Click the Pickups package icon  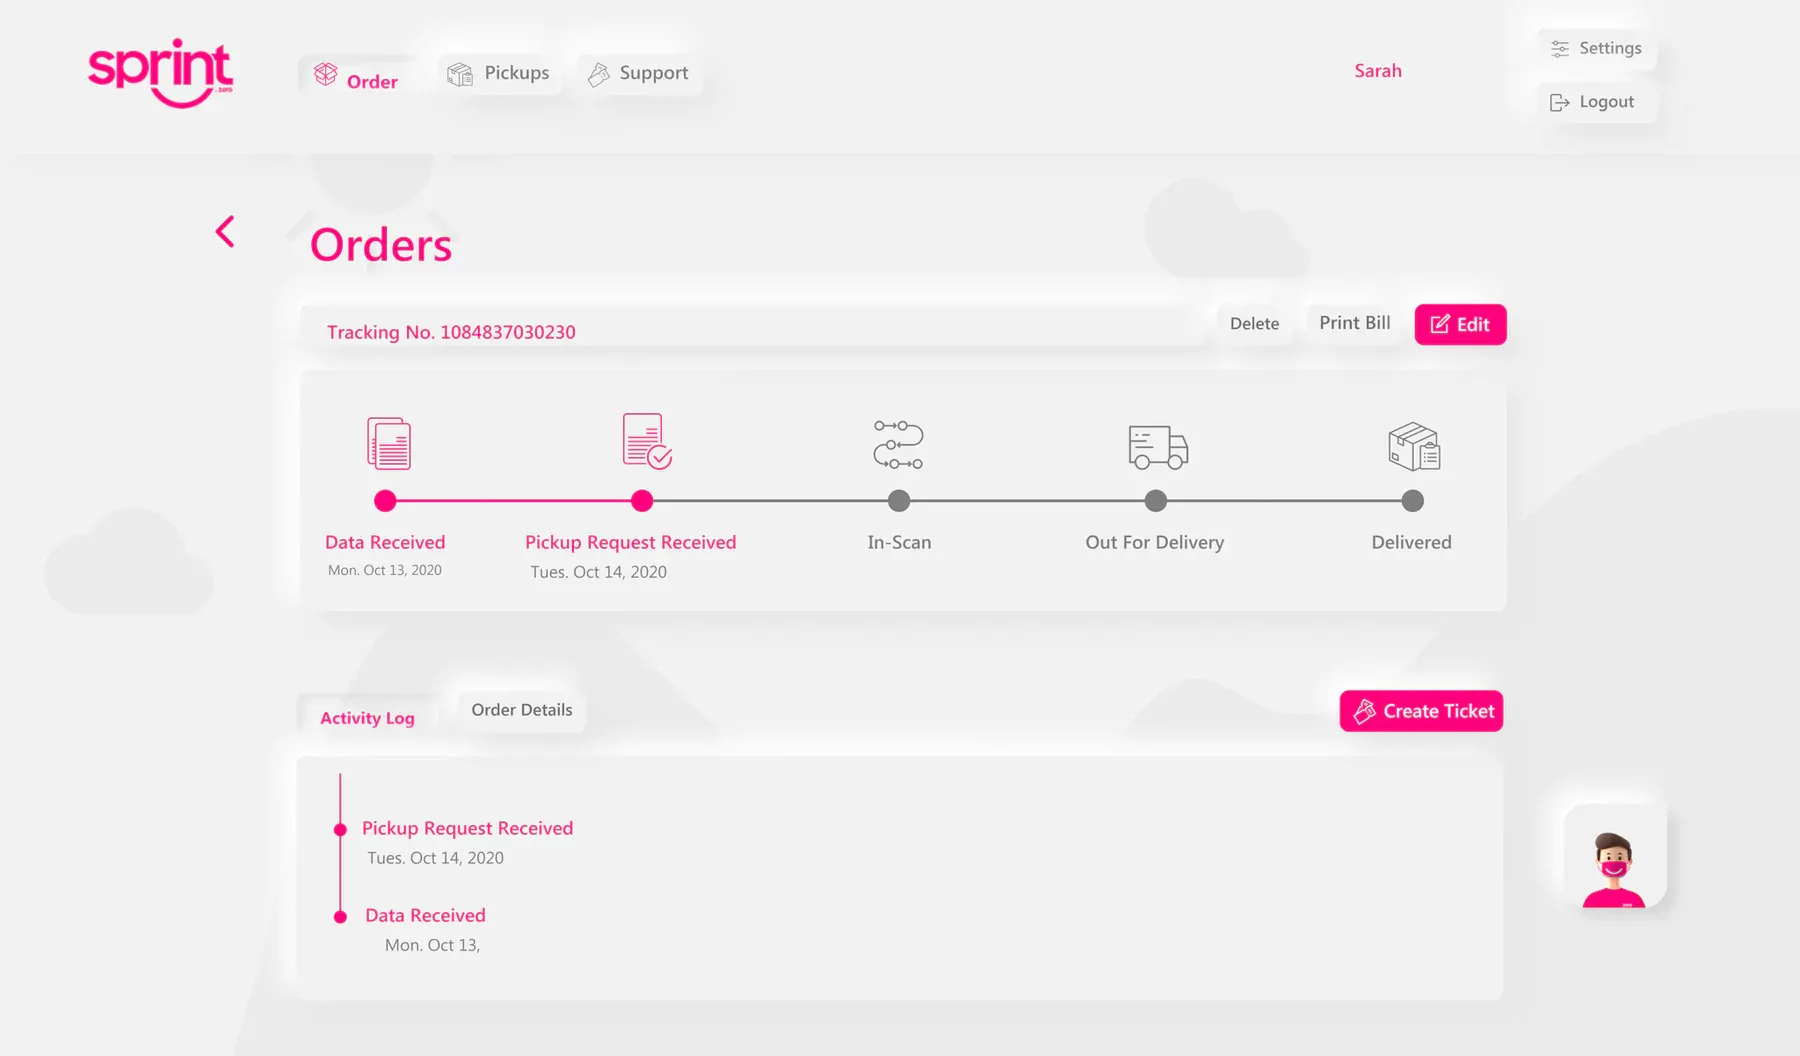pos(460,74)
